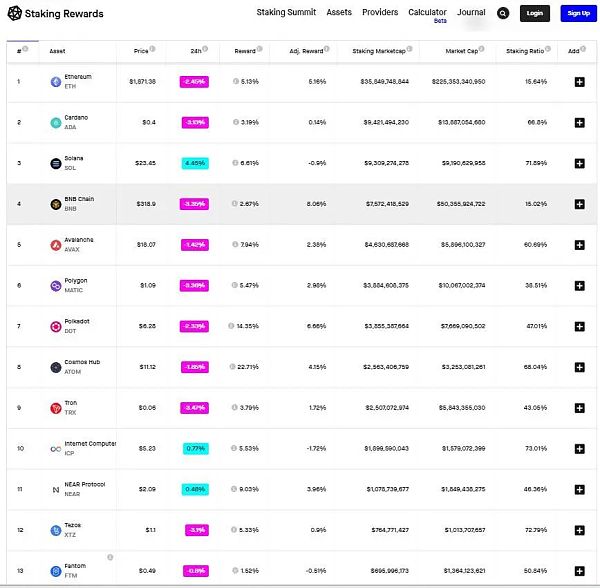Click the Polkadot coin icon
The image size is (600, 588).
click(56, 326)
